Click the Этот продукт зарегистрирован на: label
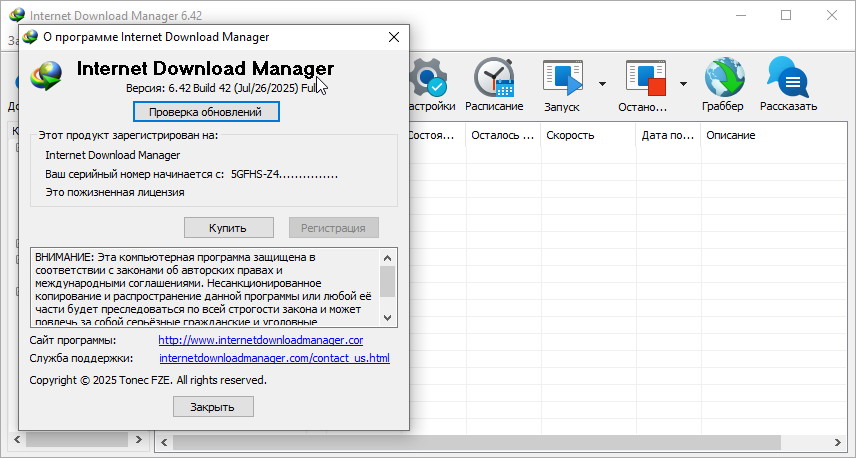Image resolution: width=856 pixels, height=458 pixels. [128, 135]
